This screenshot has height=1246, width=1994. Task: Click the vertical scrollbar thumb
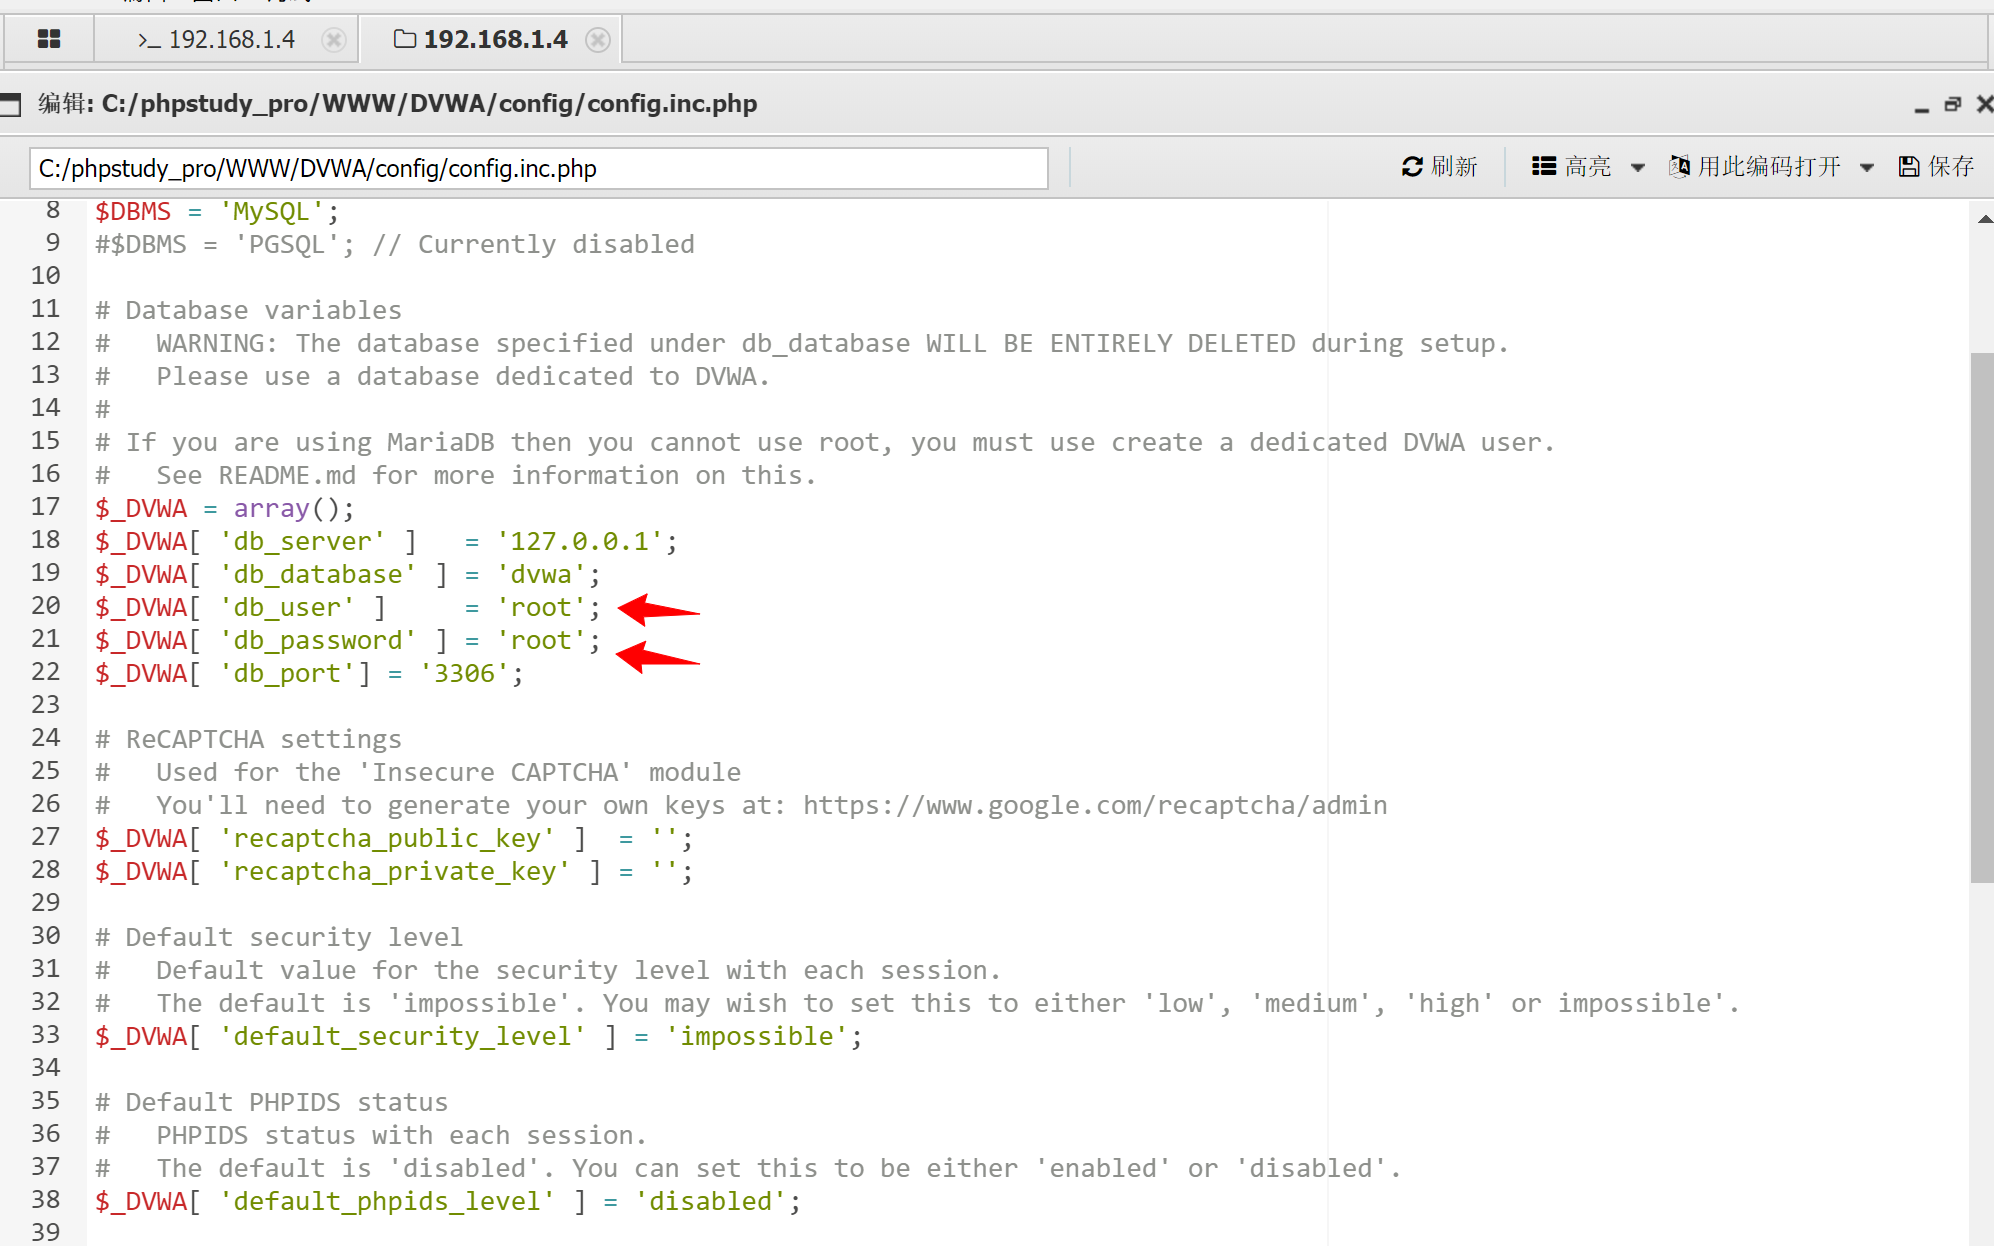click(1981, 617)
